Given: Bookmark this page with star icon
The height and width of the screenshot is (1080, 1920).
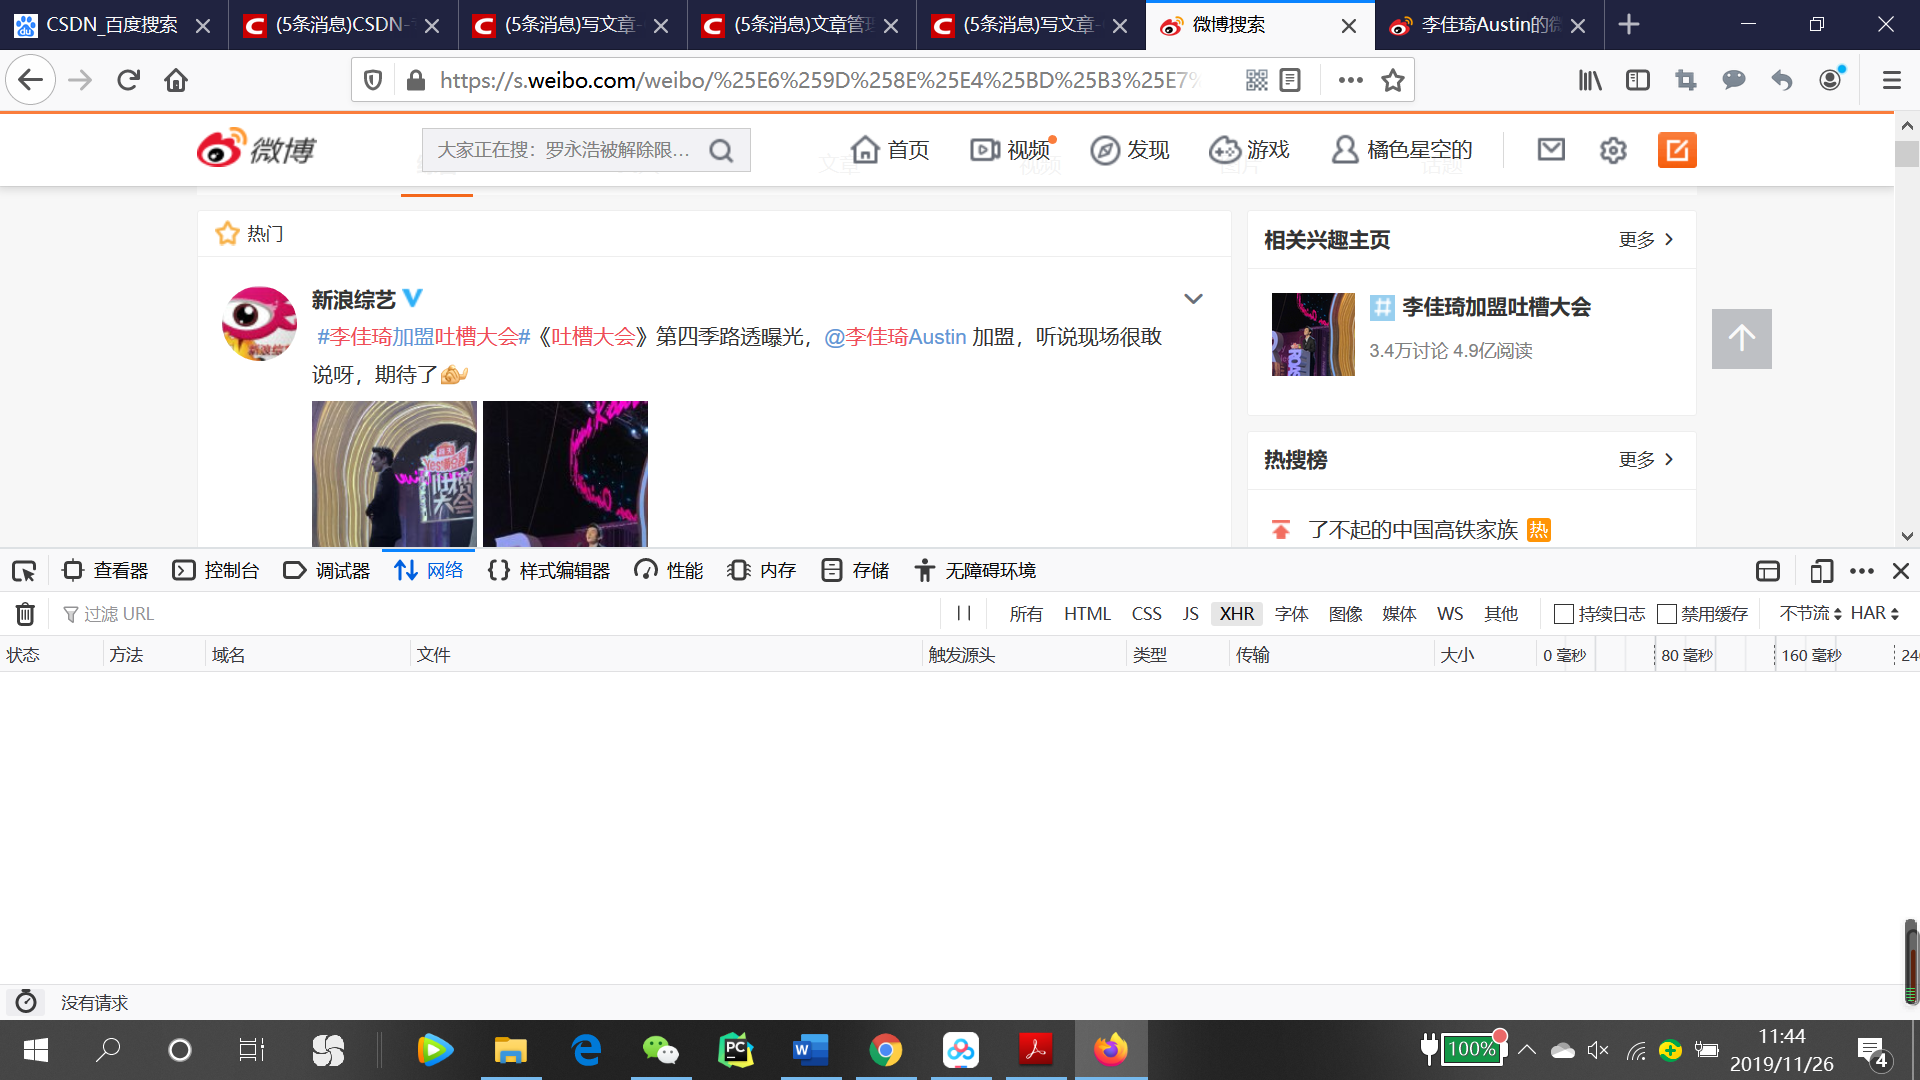Looking at the screenshot, I should 1393,80.
